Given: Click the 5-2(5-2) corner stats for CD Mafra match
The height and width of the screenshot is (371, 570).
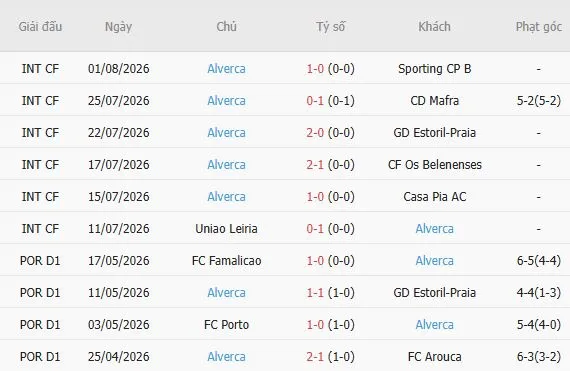Looking at the screenshot, I should [538, 101].
